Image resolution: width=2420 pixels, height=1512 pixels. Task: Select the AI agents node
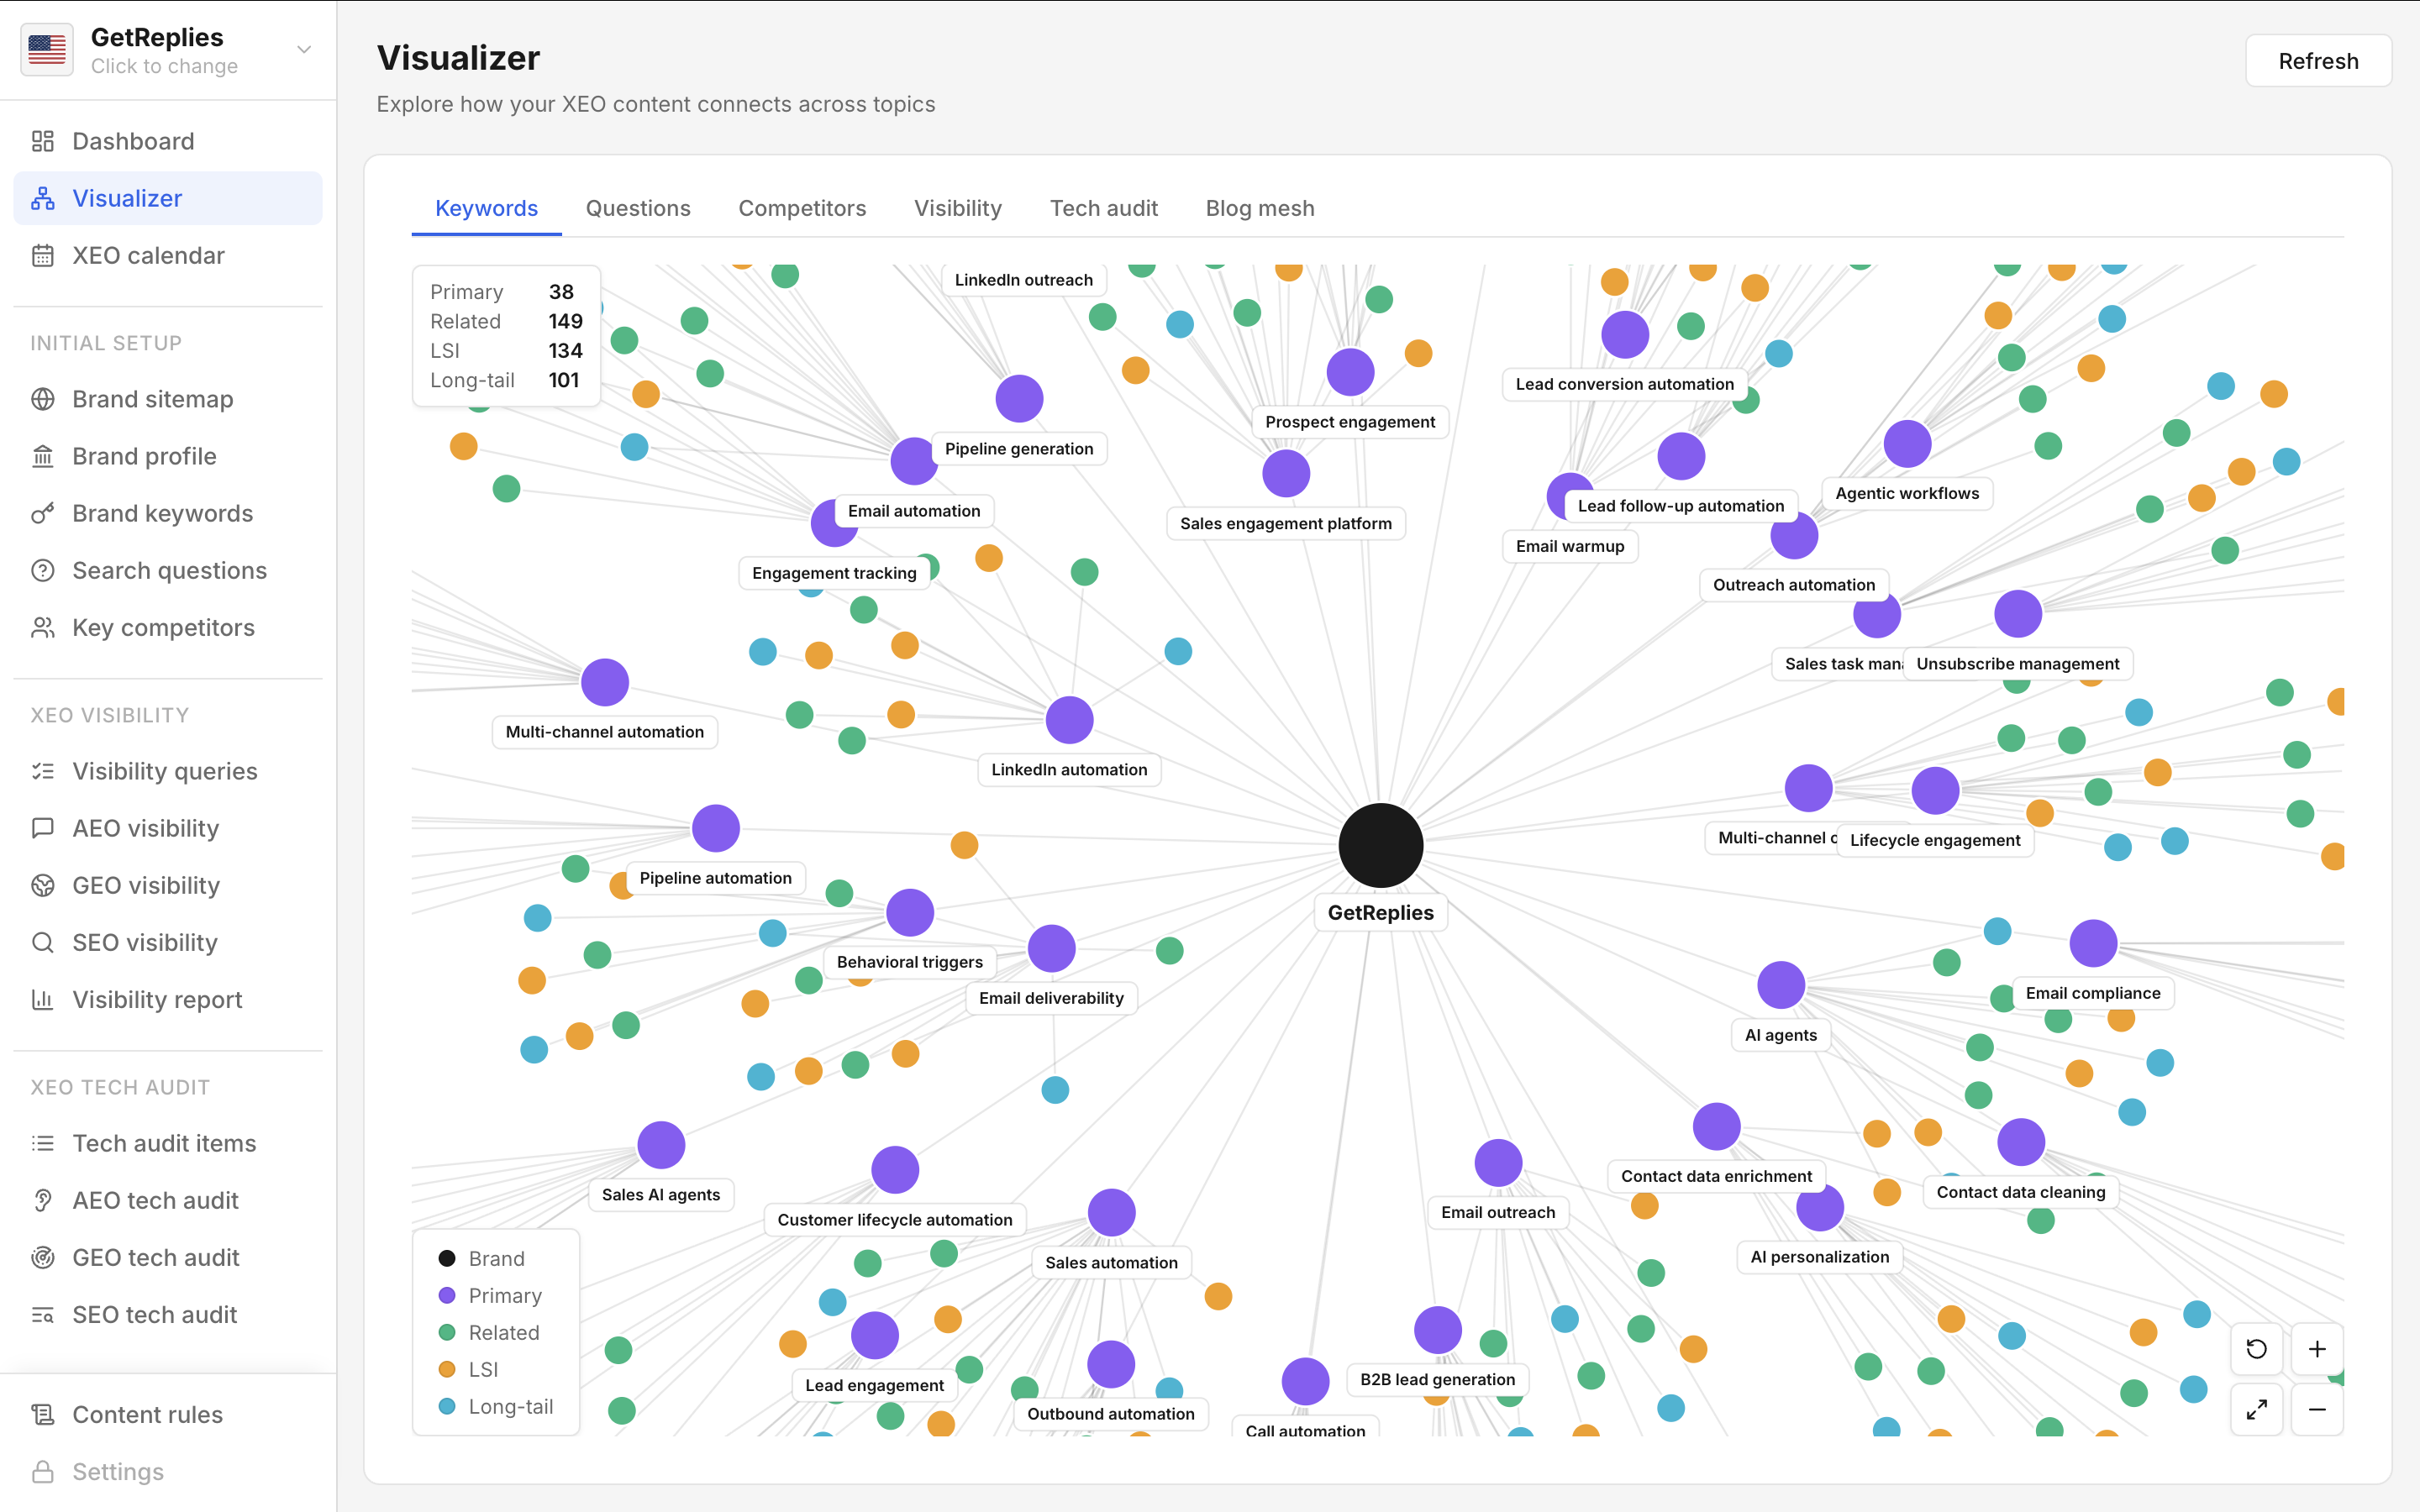(1780, 985)
